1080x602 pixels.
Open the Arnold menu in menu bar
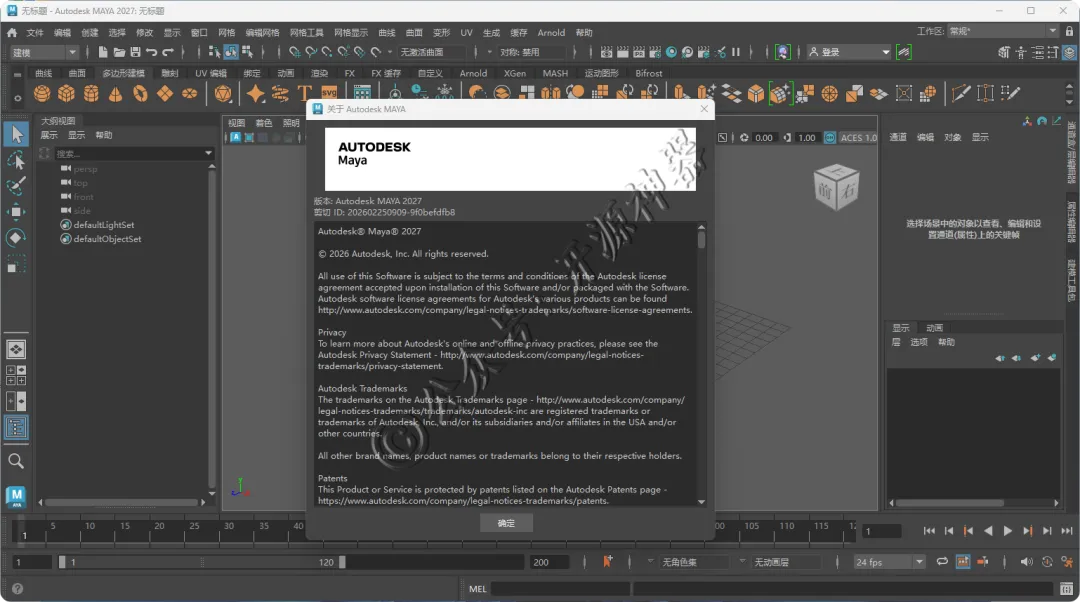[x=551, y=32]
